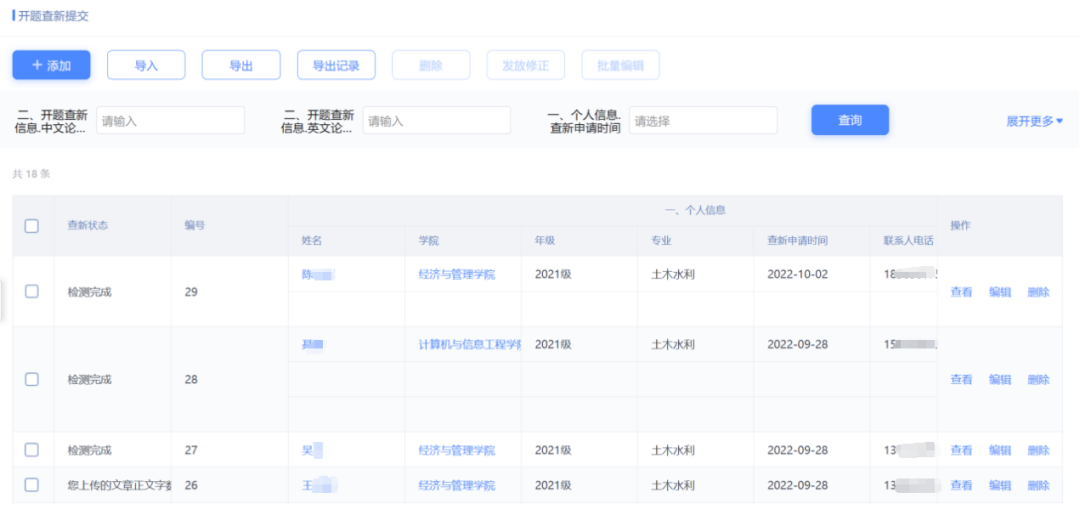This screenshot has height=515, width=1080.
Task: Click 编辑 for row 27
Action: point(1000,450)
